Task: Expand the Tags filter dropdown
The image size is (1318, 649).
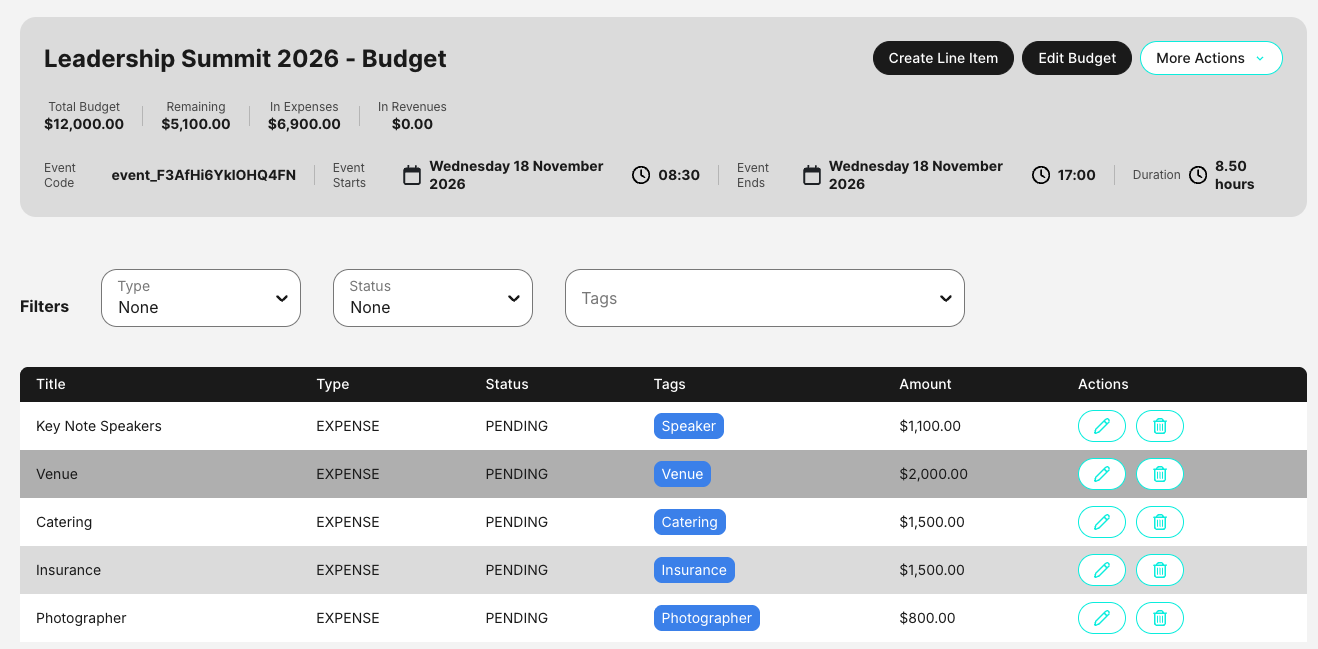Action: pyautogui.click(x=765, y=298)
